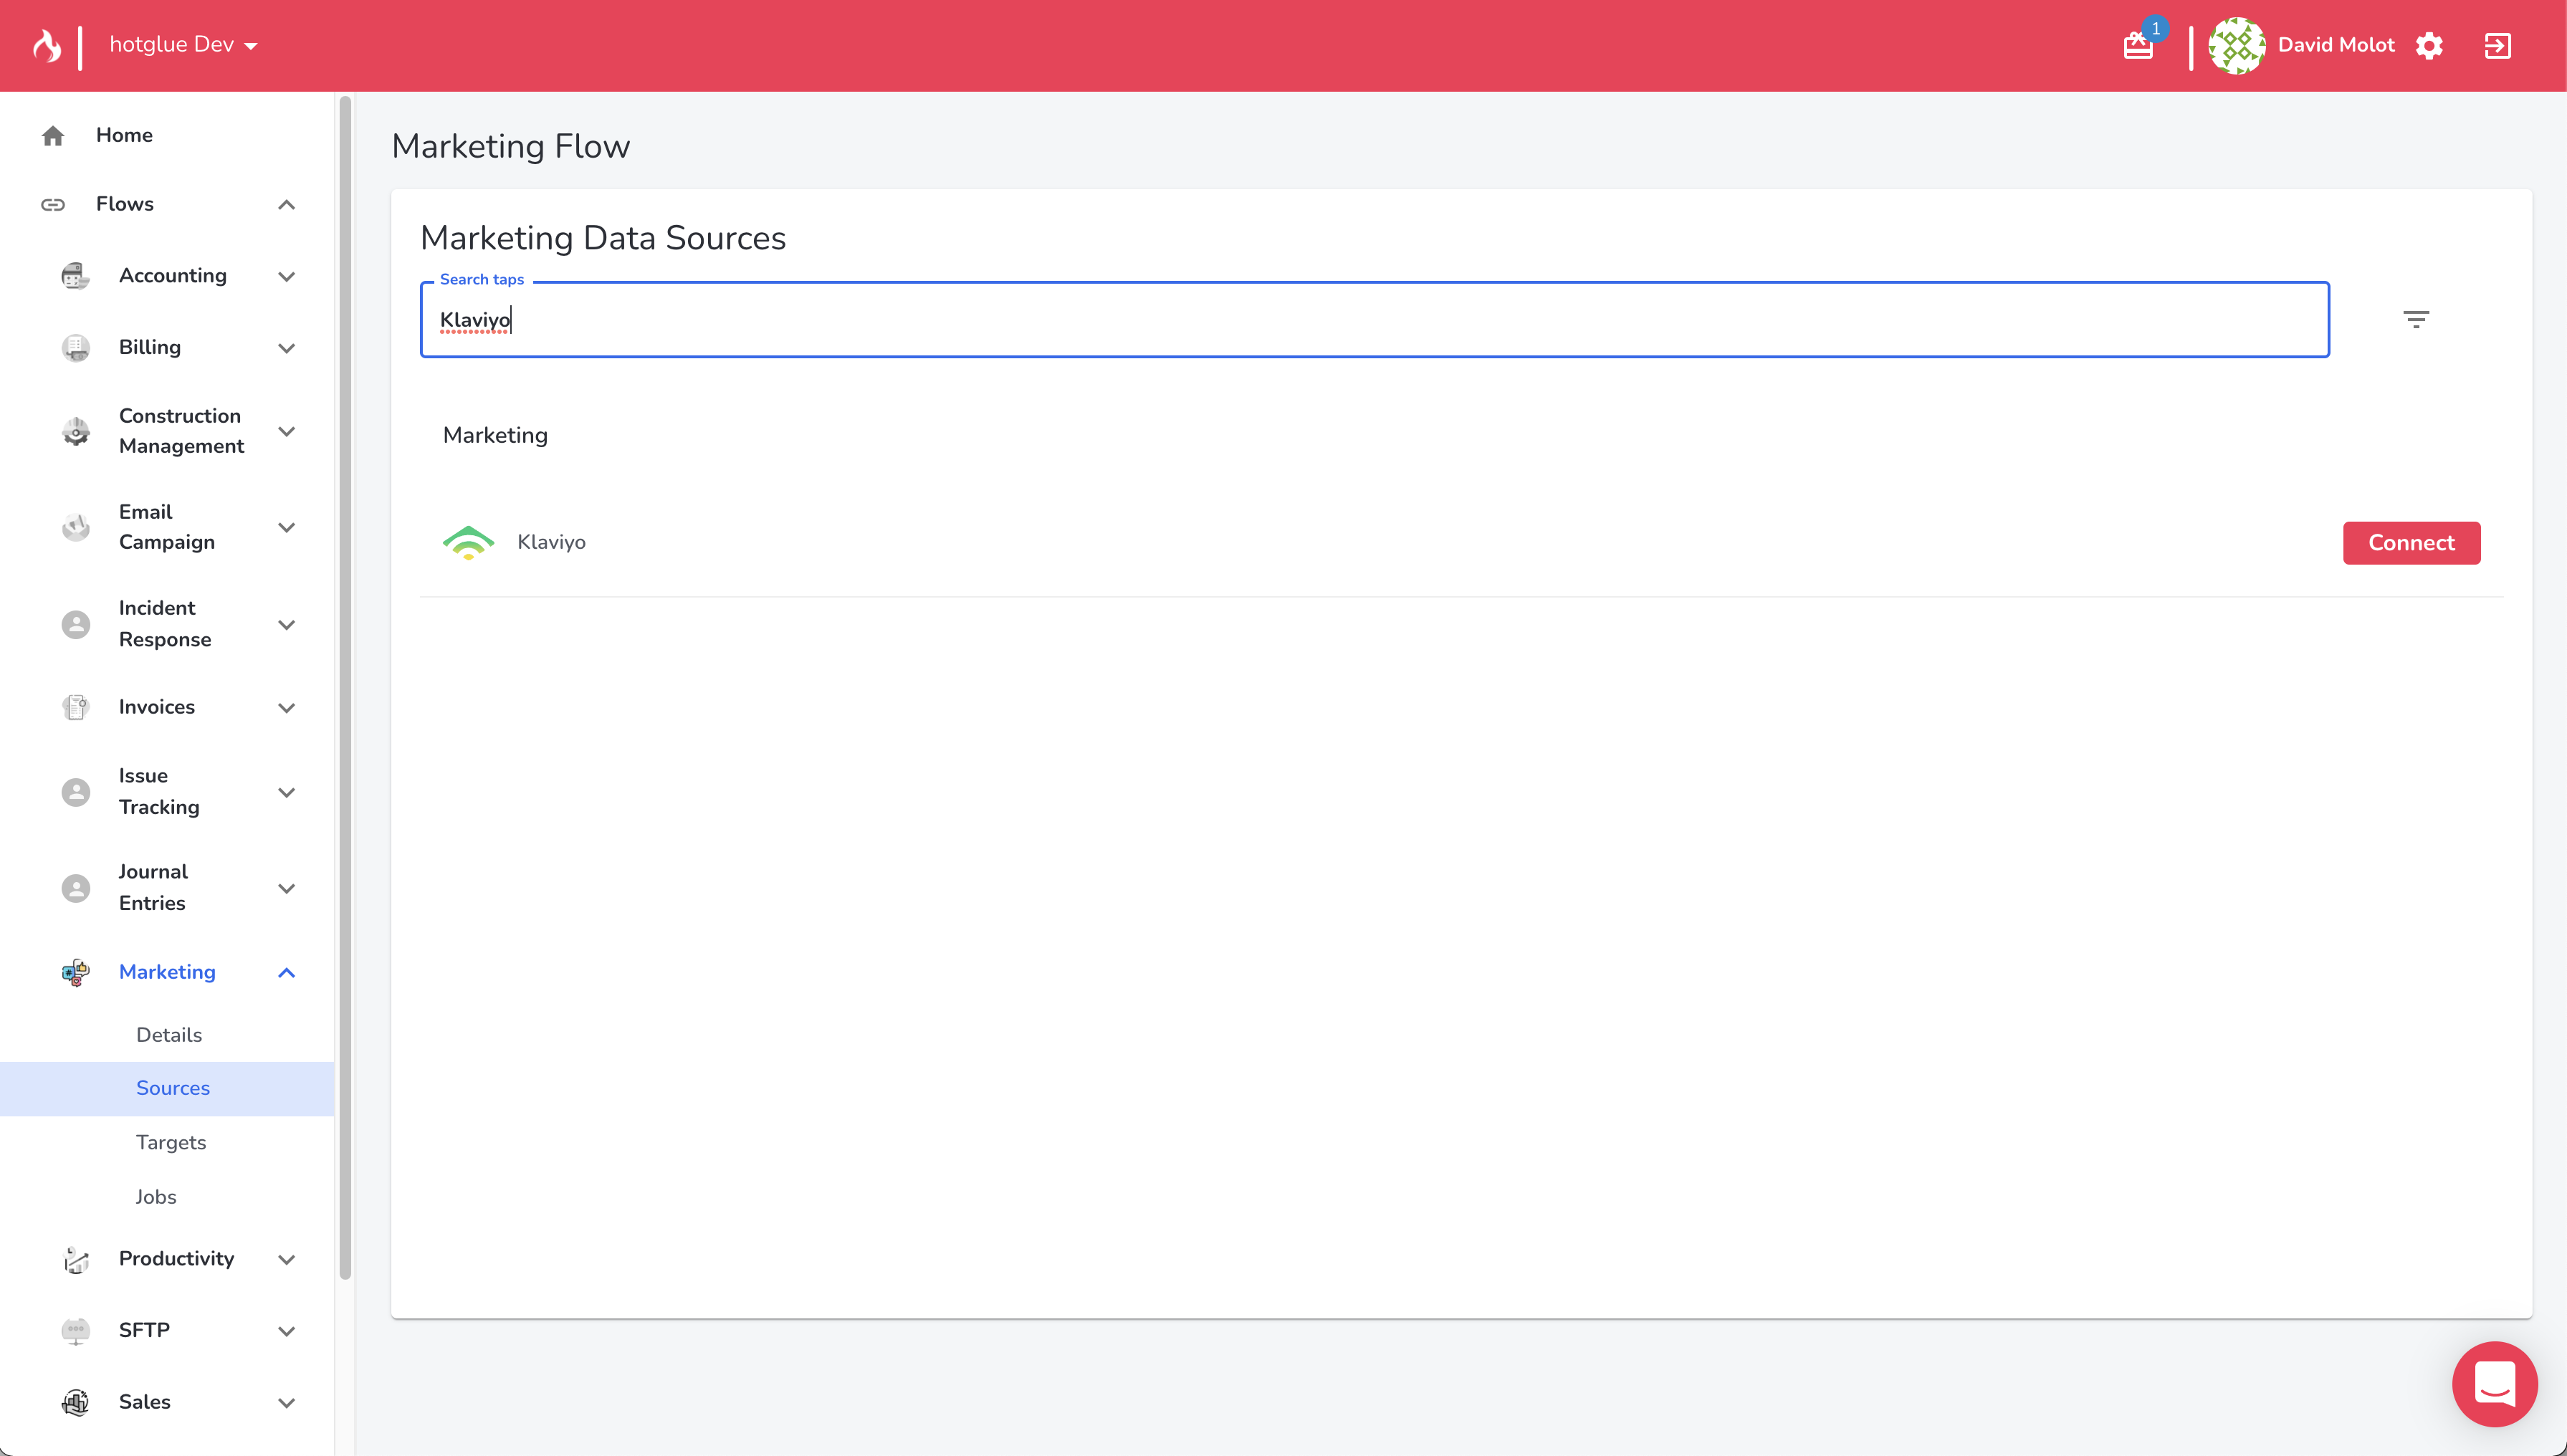Click the Flows link icon
Viewport: 2567px width, 1456px height.
tap(53, 204)
